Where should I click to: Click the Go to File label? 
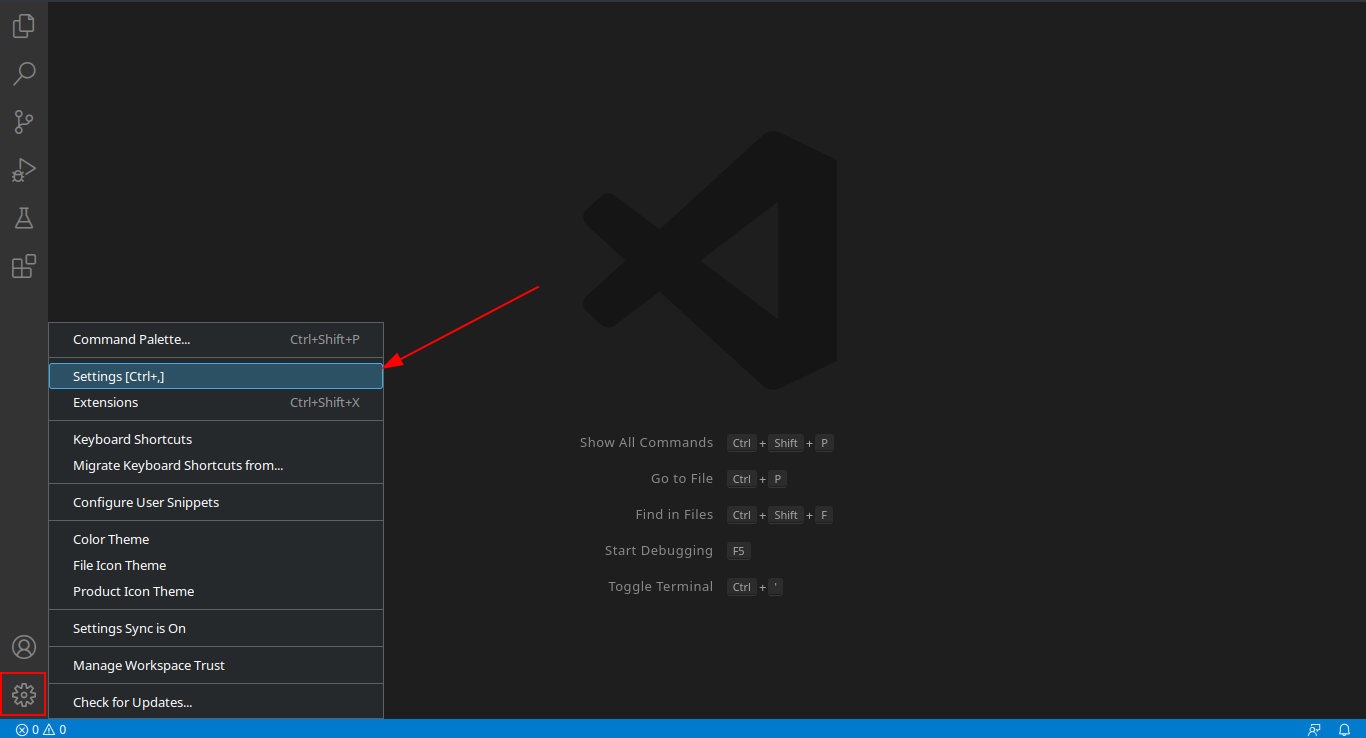coord(682,478)
